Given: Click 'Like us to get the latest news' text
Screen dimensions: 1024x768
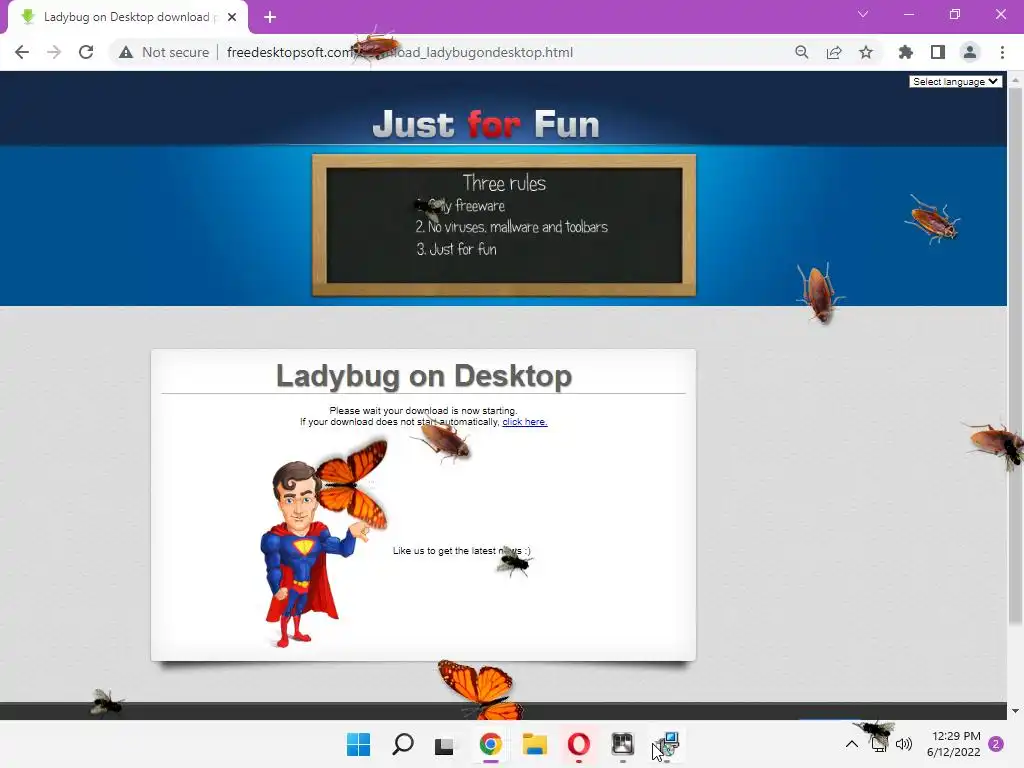Looking at the screenshot, I should 461,551.
